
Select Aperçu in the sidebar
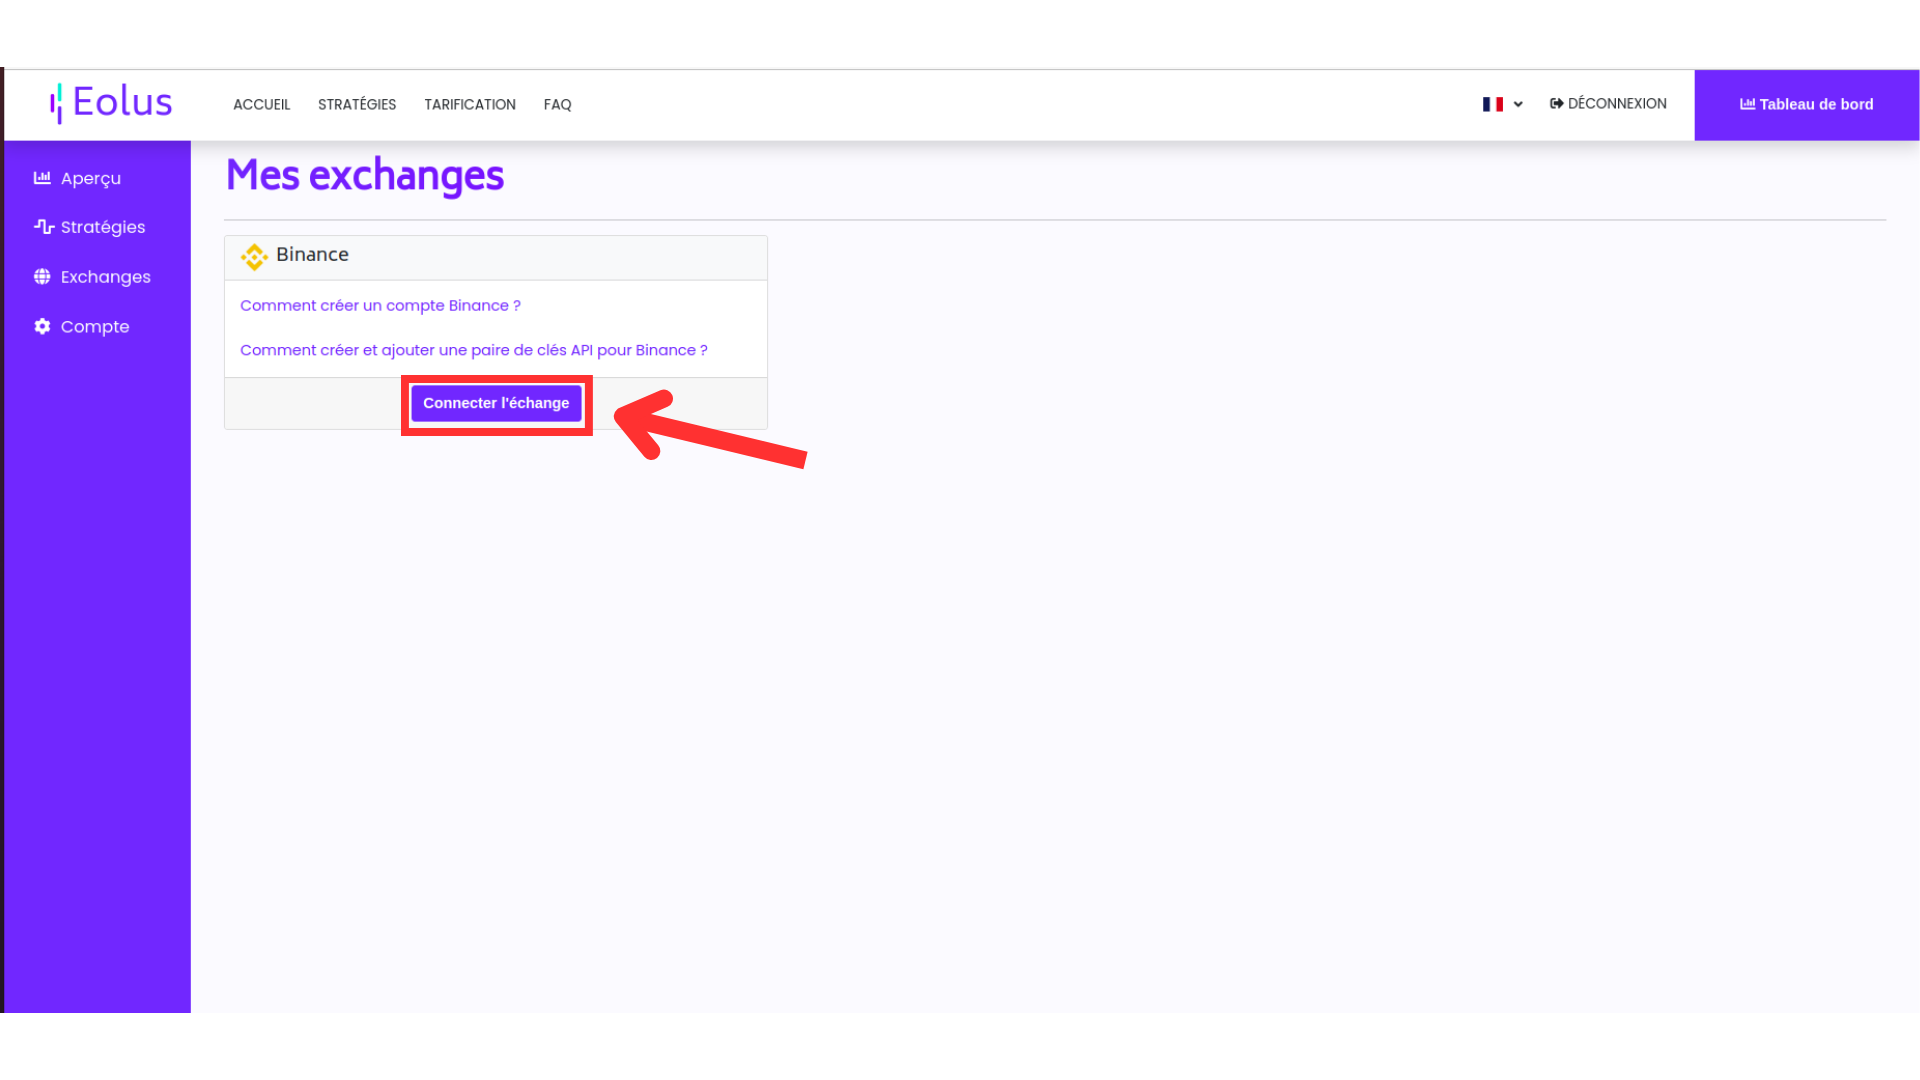tap(91, 178)
